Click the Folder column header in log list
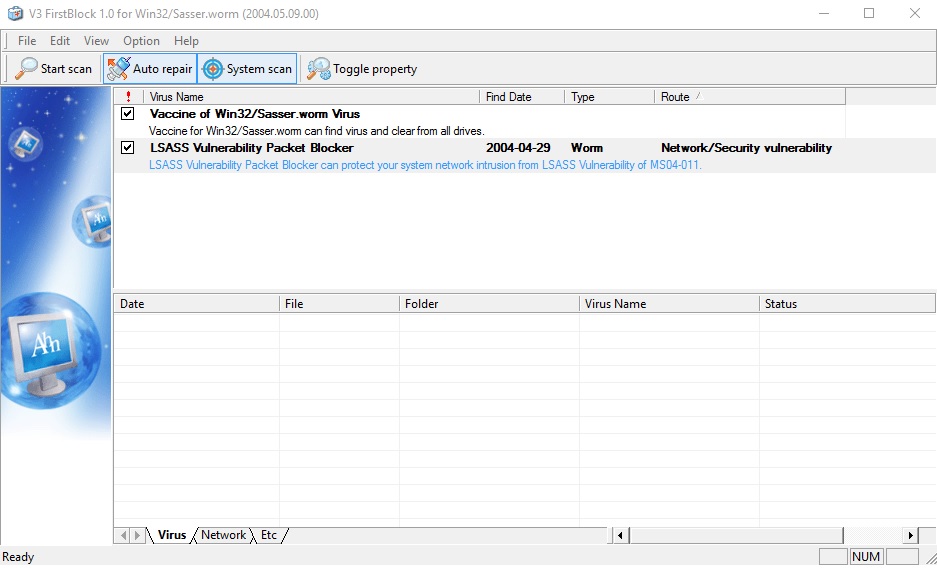This screenshot has height=568, width=937. pos(489,304)
